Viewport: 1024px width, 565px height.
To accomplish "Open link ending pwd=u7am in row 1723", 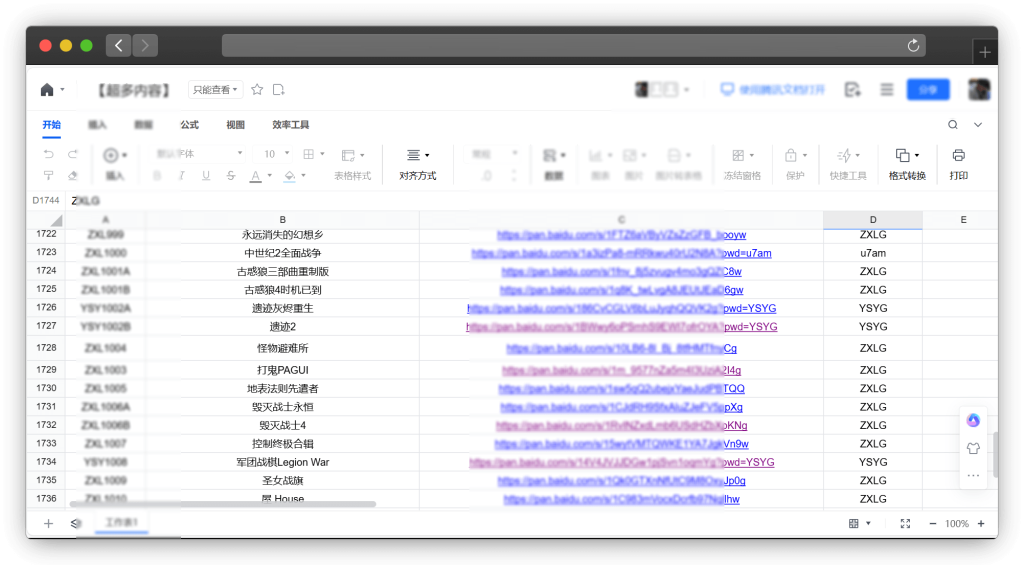I will coord(621,253).
